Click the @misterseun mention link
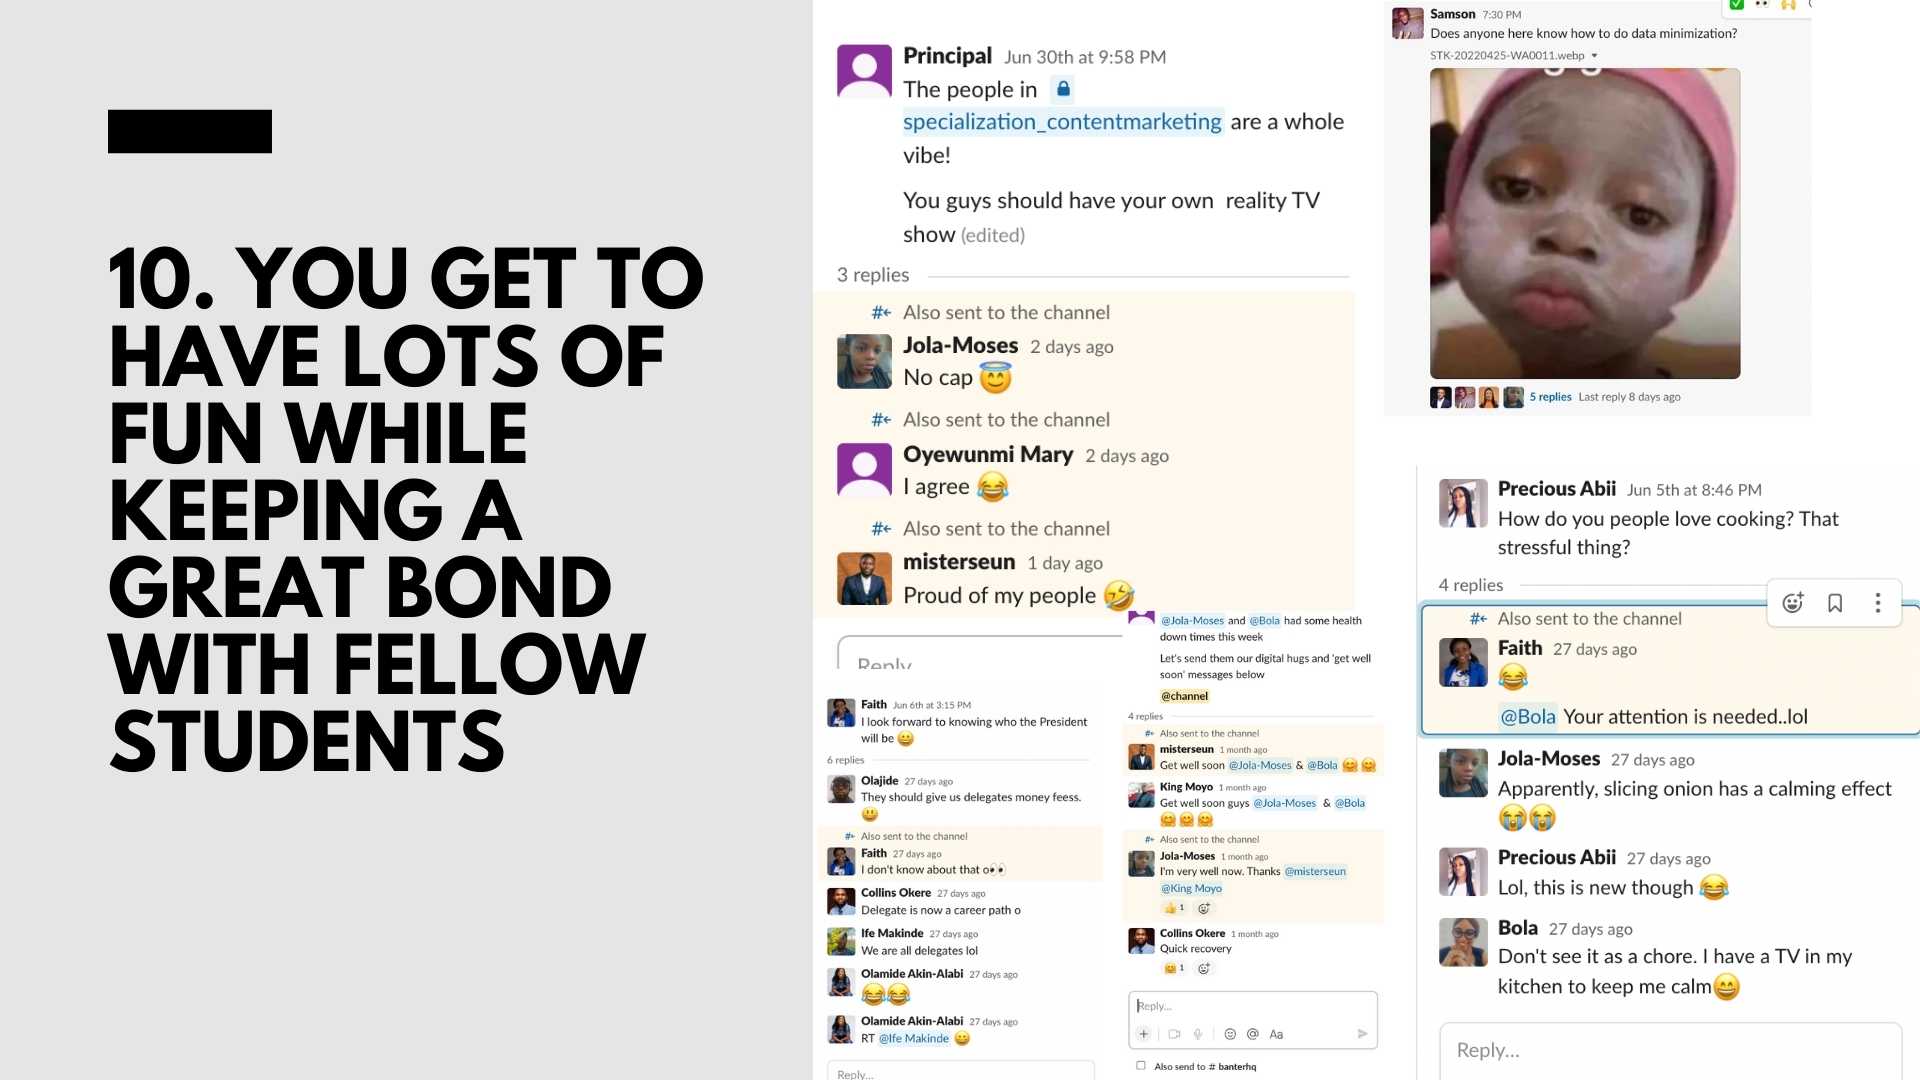Screen dimensions: 1920x1080 pos(1315,872)
